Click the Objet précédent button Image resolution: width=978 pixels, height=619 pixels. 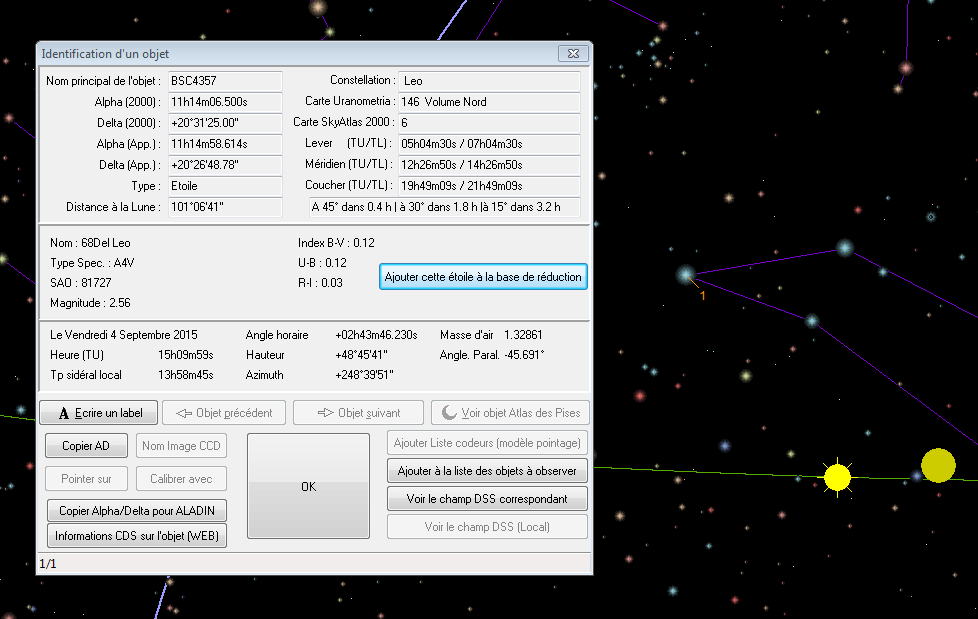pos(224,413)
